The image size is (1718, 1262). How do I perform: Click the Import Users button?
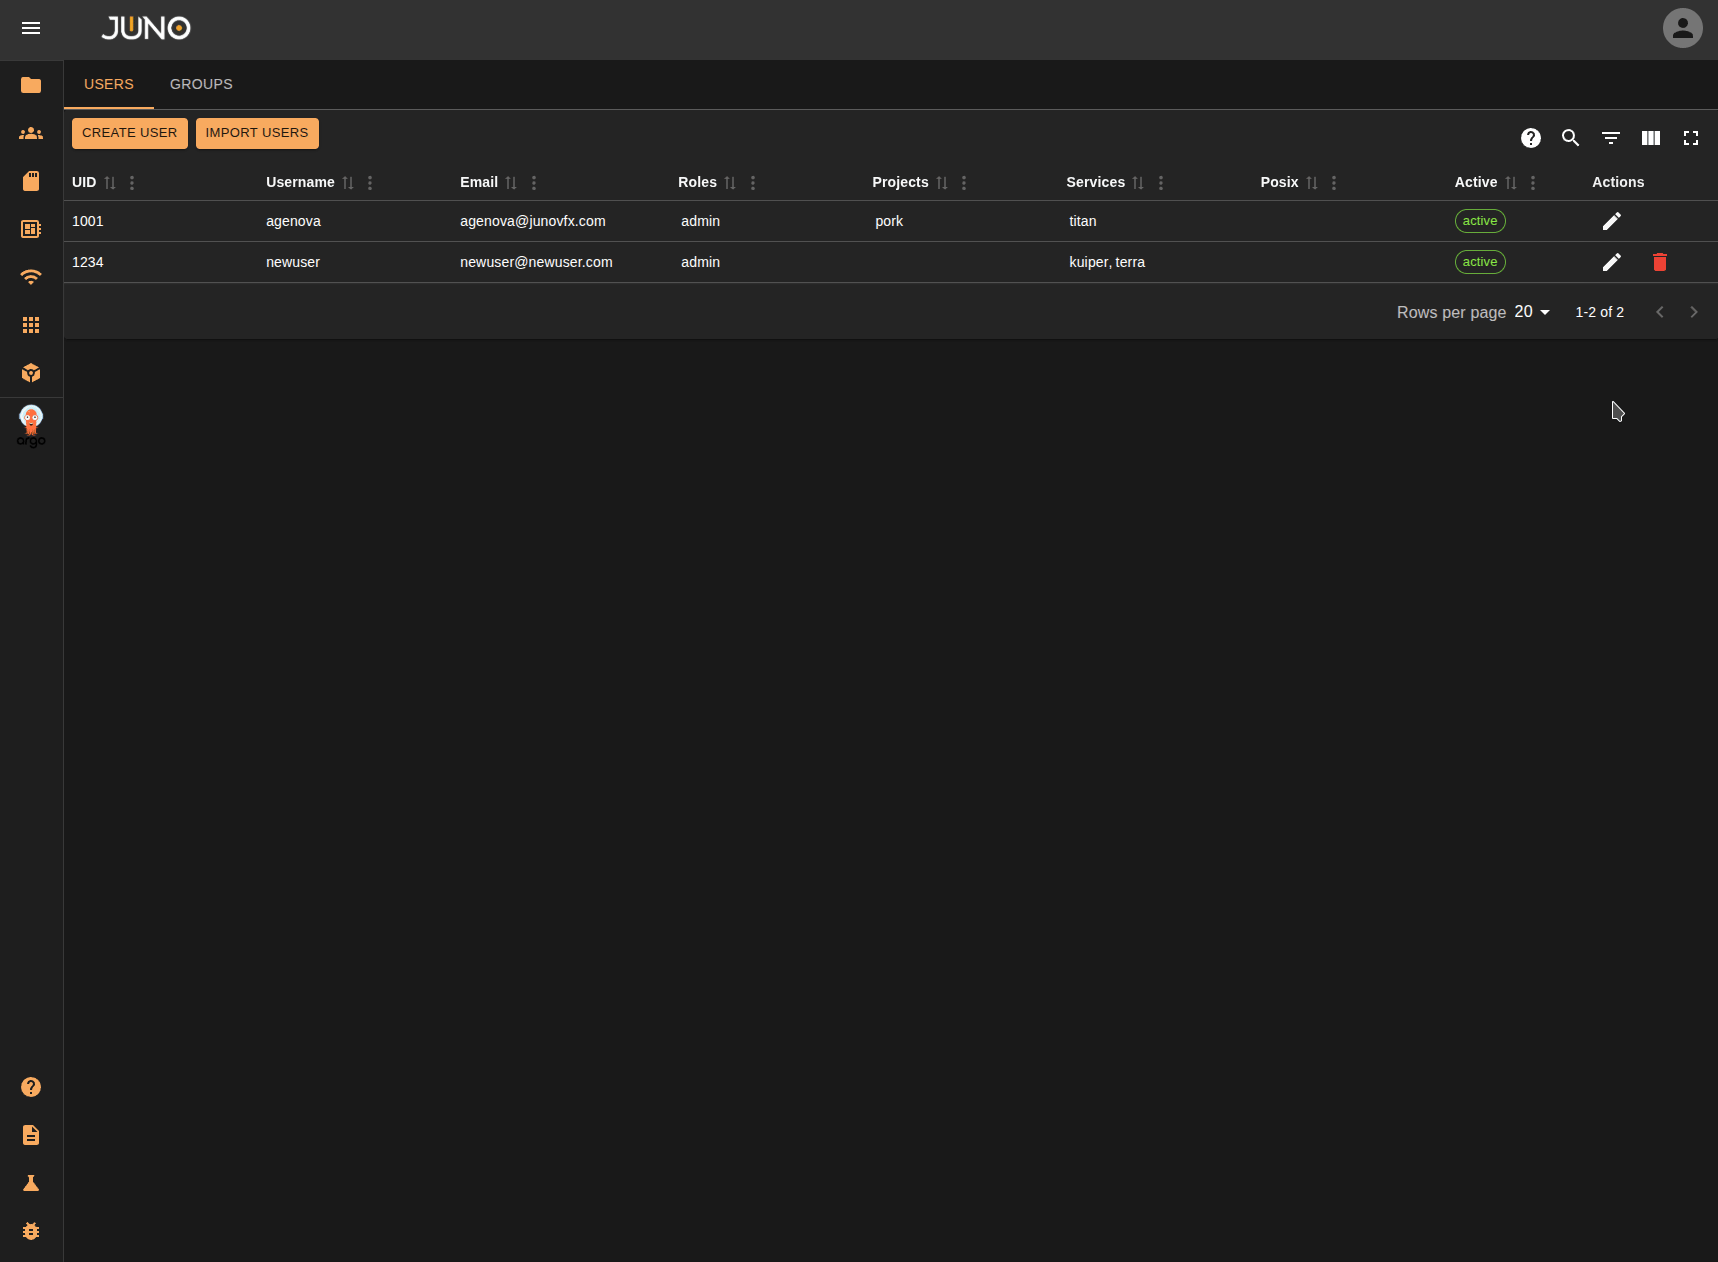[x=257, y=133]
